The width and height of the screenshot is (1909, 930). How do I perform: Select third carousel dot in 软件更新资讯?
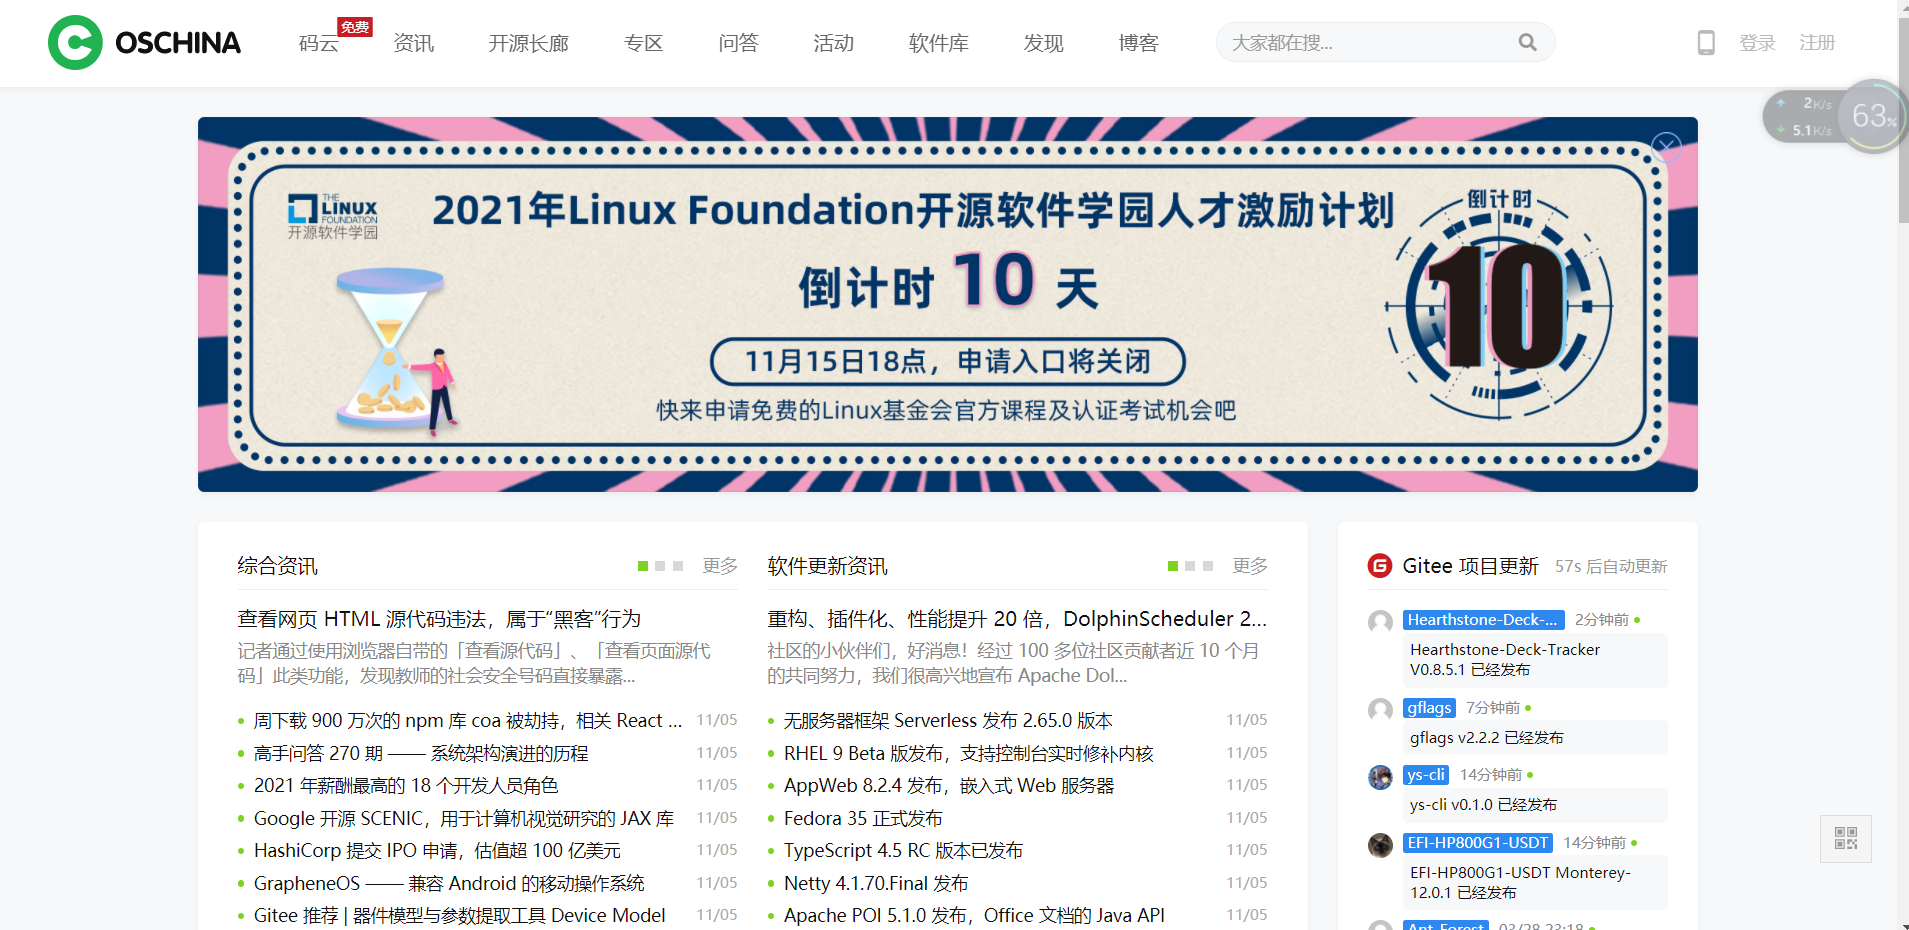tap(1208, 566)
